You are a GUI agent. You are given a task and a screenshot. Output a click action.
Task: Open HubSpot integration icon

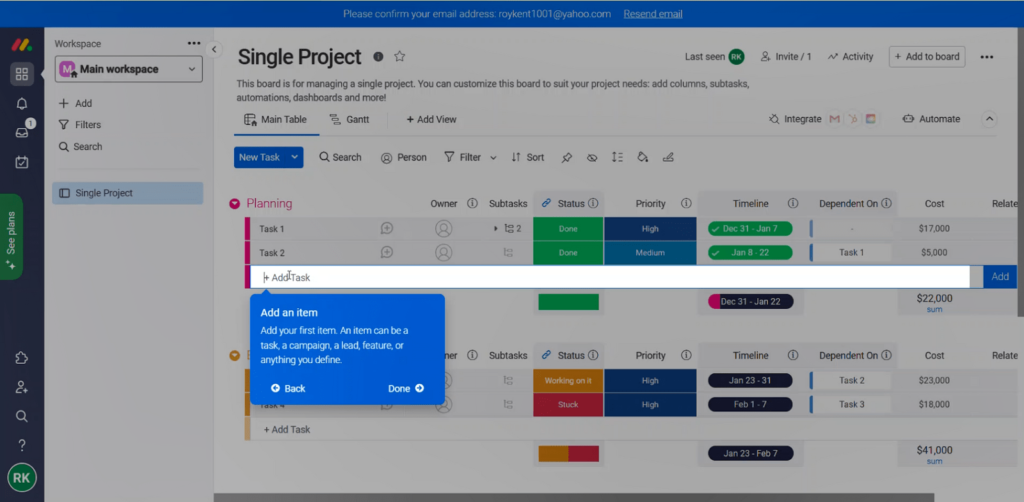pyautogui.click(x=852, y=119)
